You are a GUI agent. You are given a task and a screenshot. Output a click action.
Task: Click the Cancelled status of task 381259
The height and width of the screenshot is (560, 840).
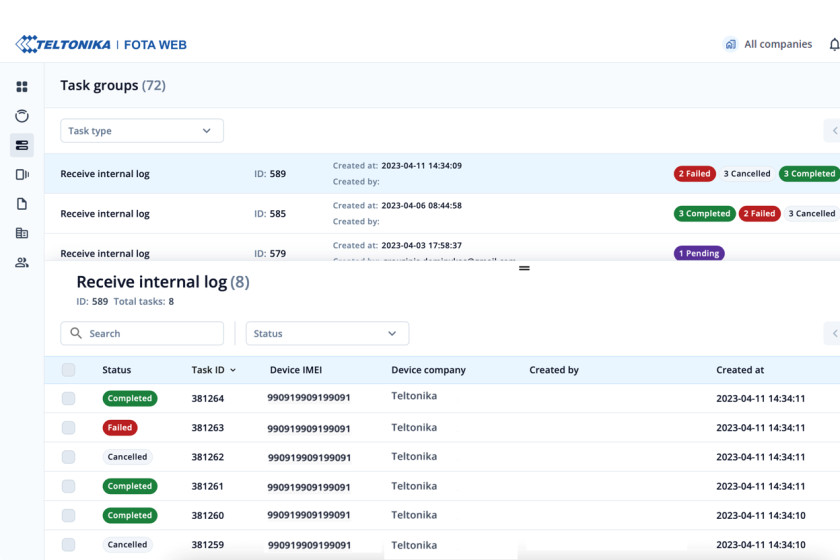[x=128, y=544]
